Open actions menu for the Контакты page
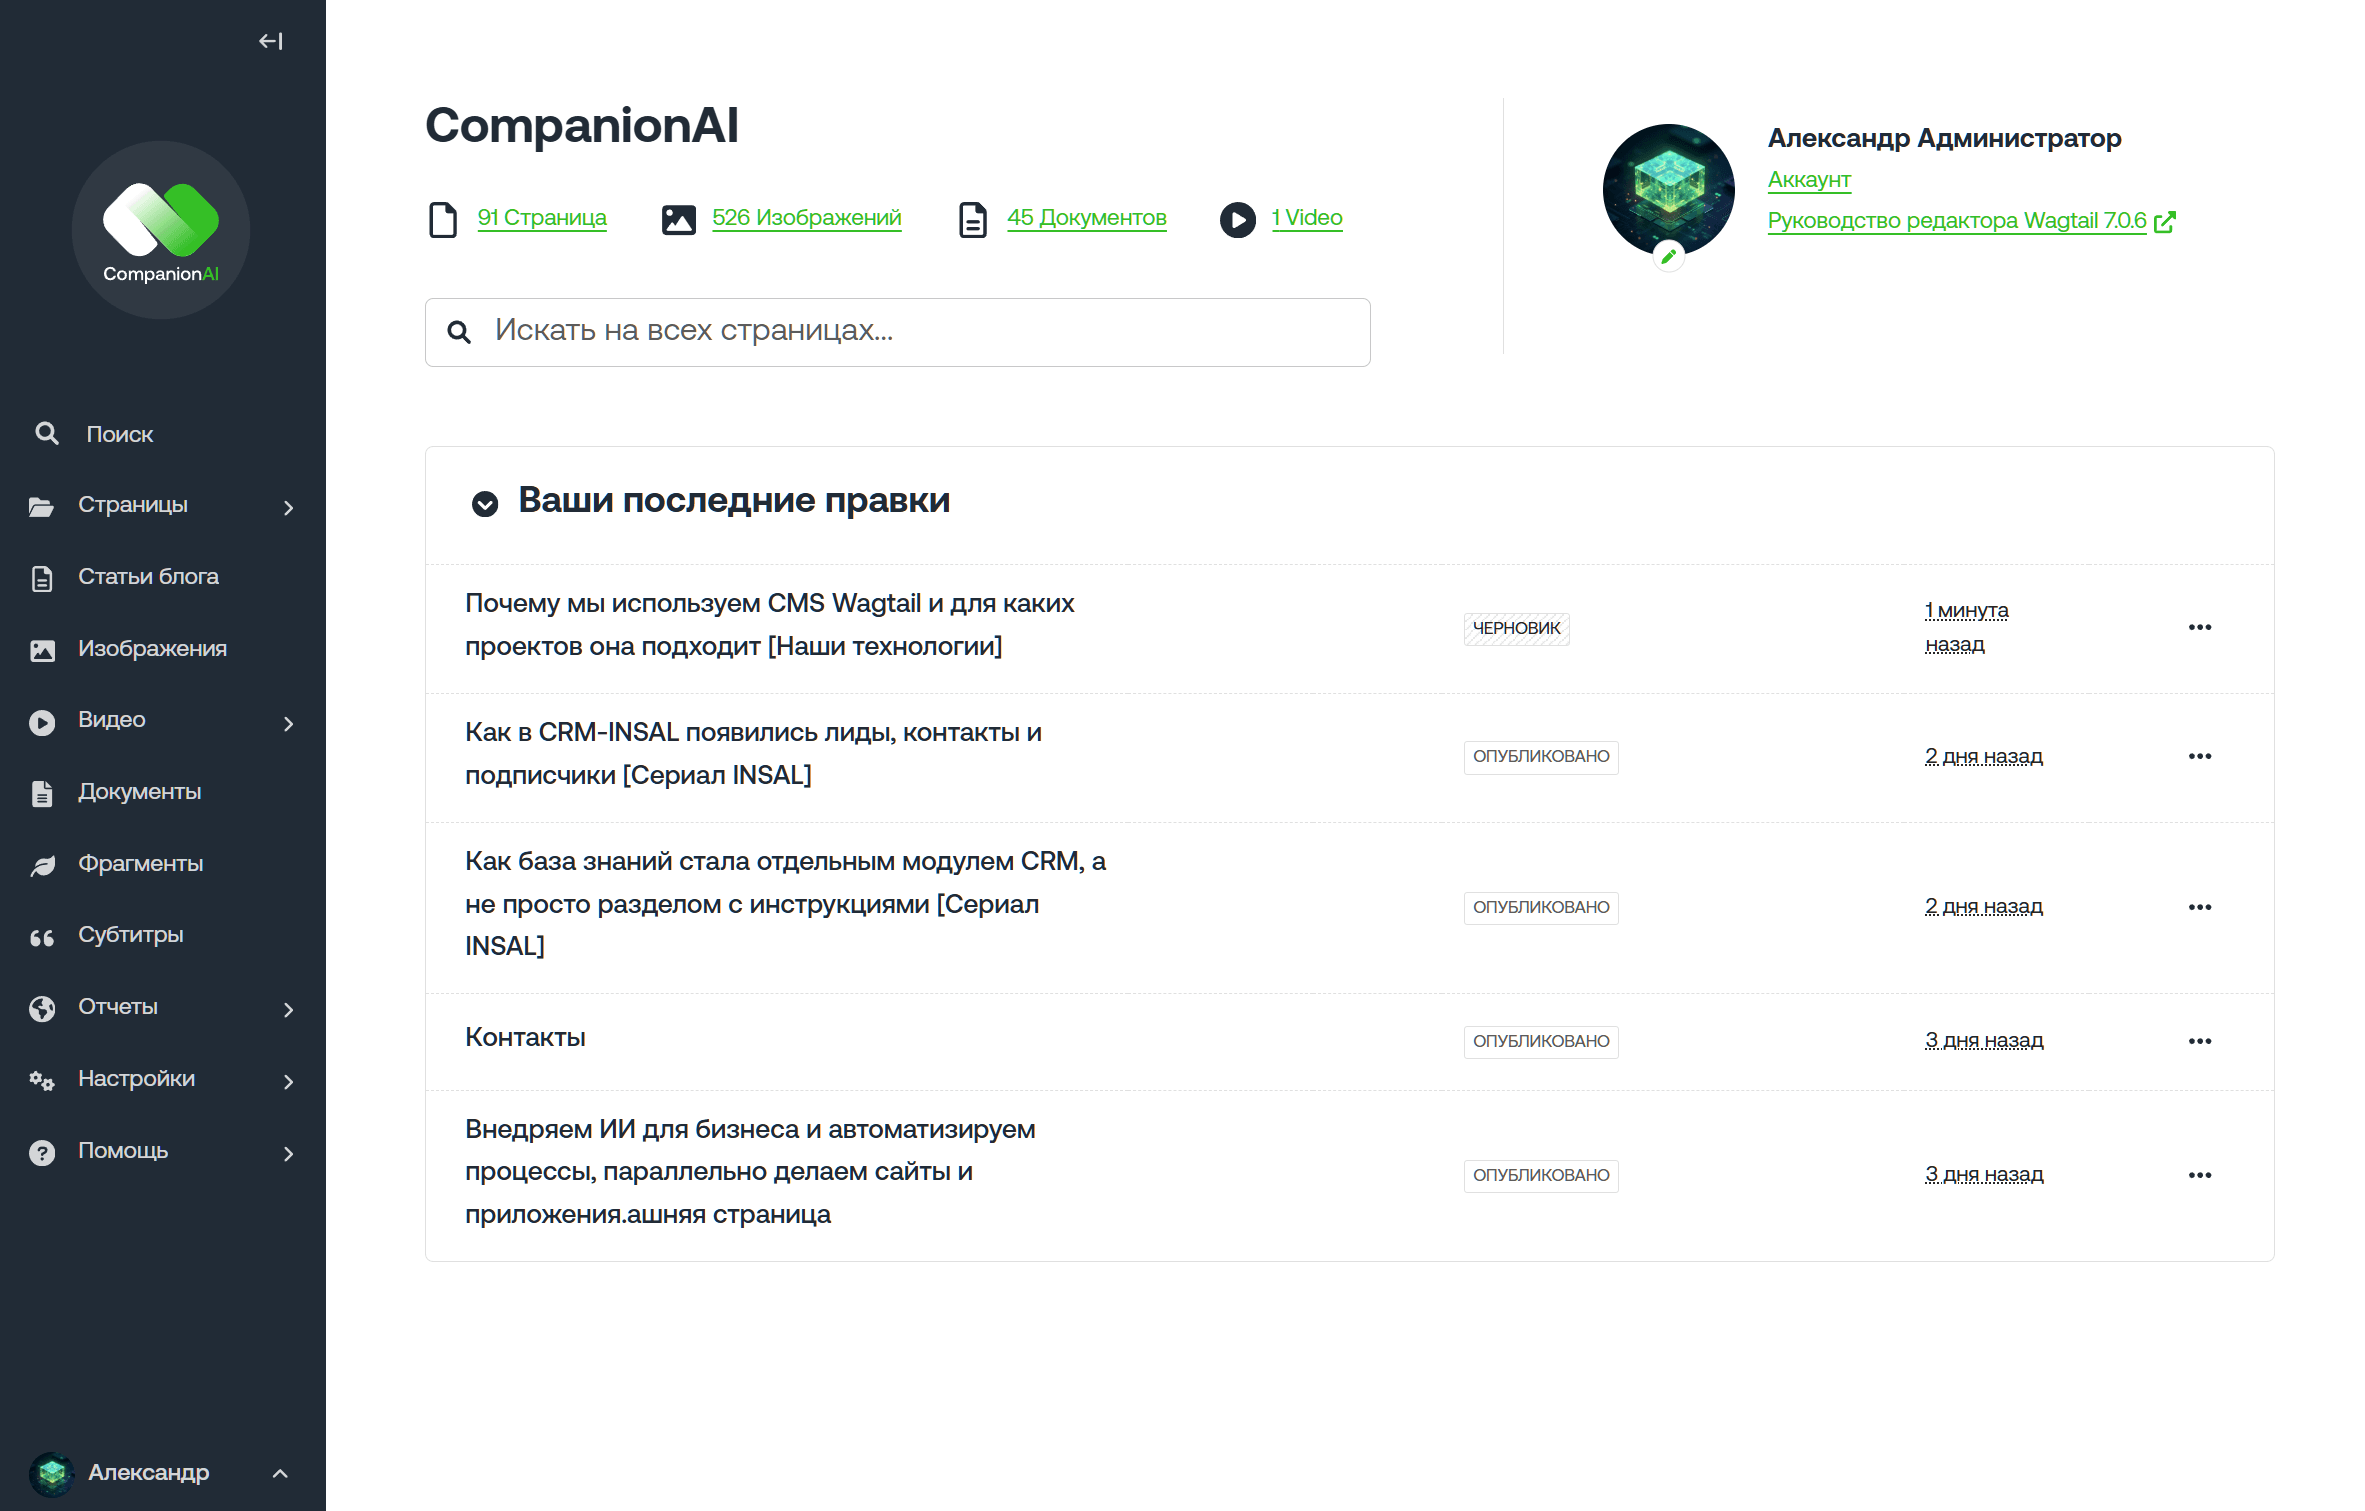 (x=2199, y=1040)
